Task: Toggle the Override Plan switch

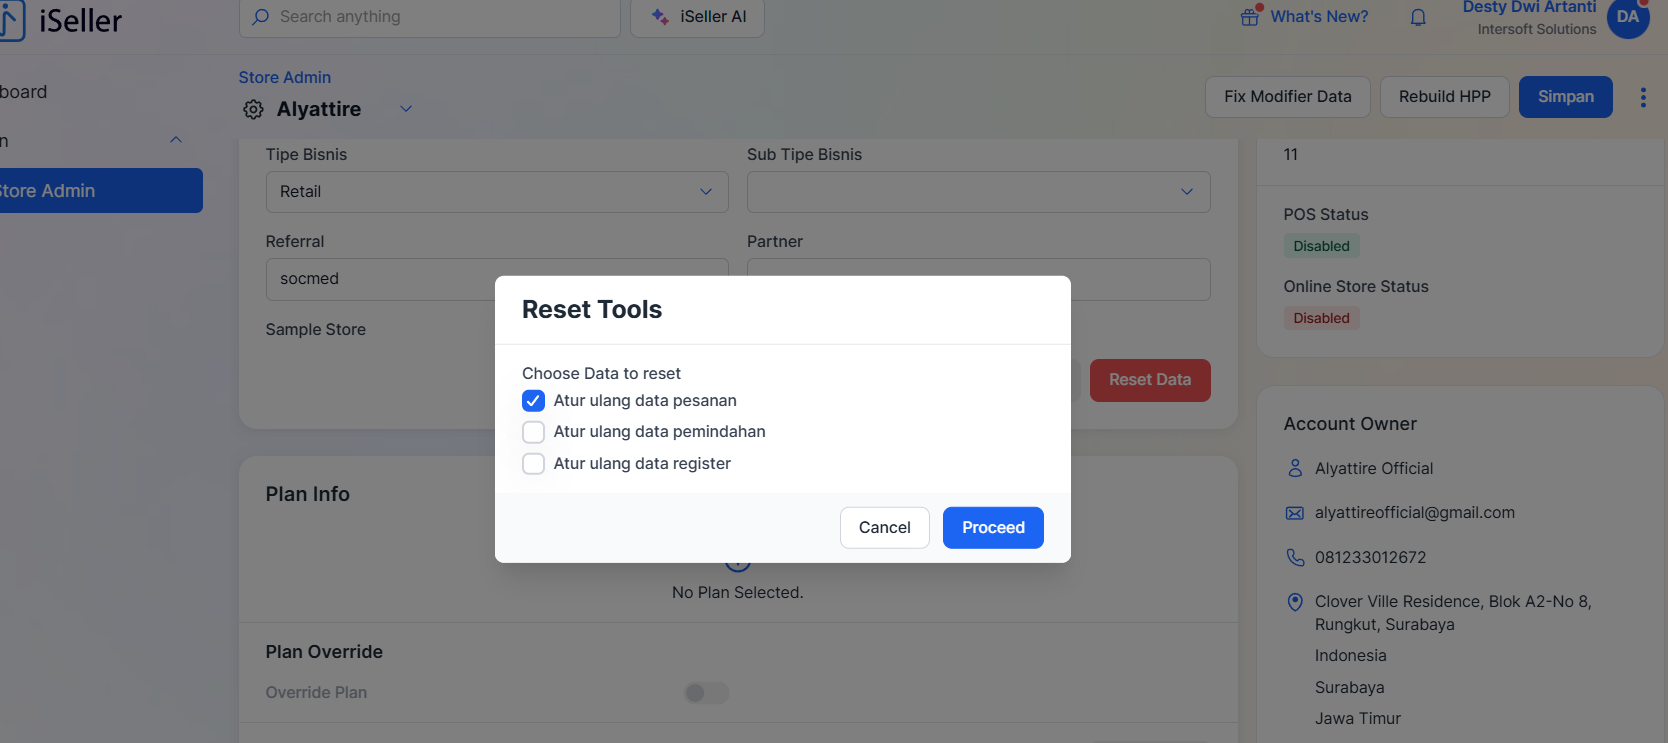Action: [707, 693]
